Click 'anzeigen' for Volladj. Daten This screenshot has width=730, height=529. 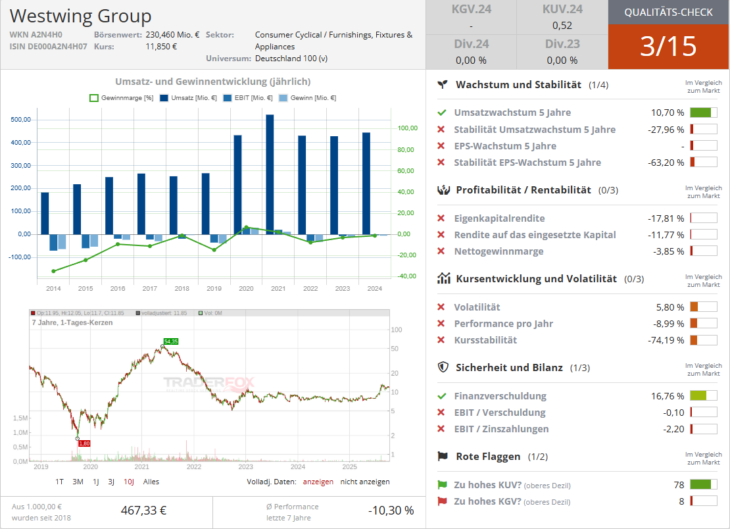point(318,480)
